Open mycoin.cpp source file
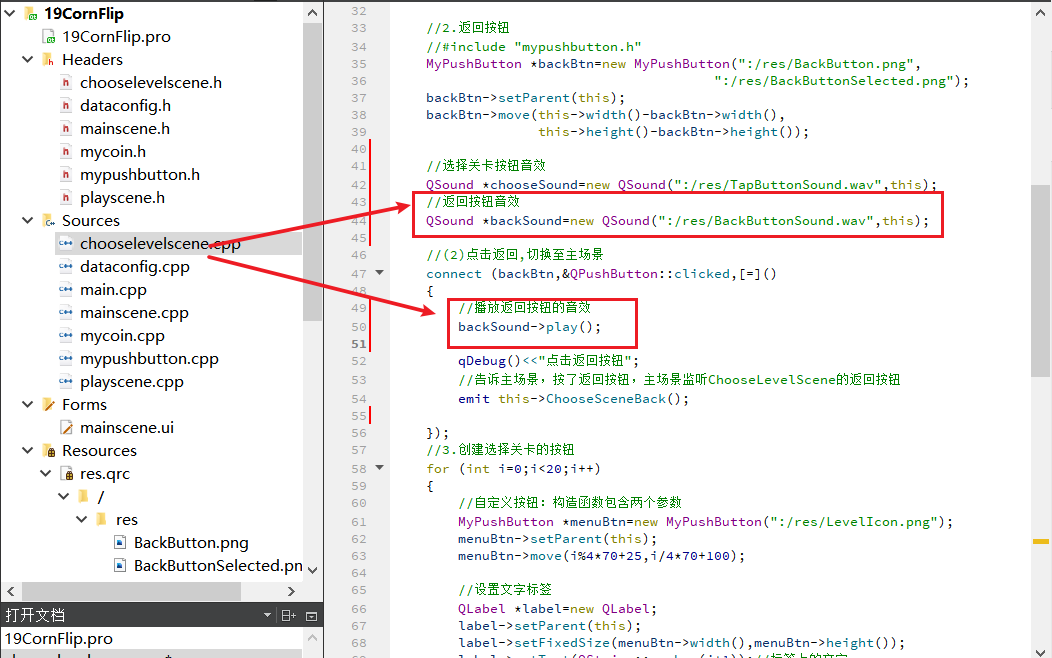The image size is (1052, 658). tap(122, 335)
